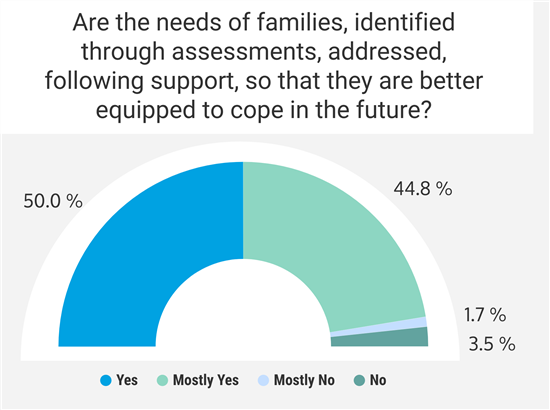This screenshot has height=410, width=550.
Task: Click the 50.0 % data label
Action: (x=53, y=201)
